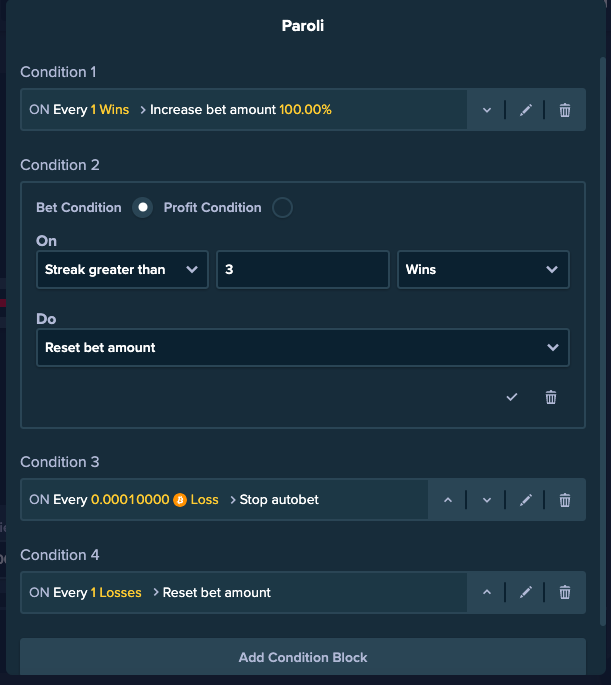
Task: Move Condition 3 down with chevron
Action: 487,500
